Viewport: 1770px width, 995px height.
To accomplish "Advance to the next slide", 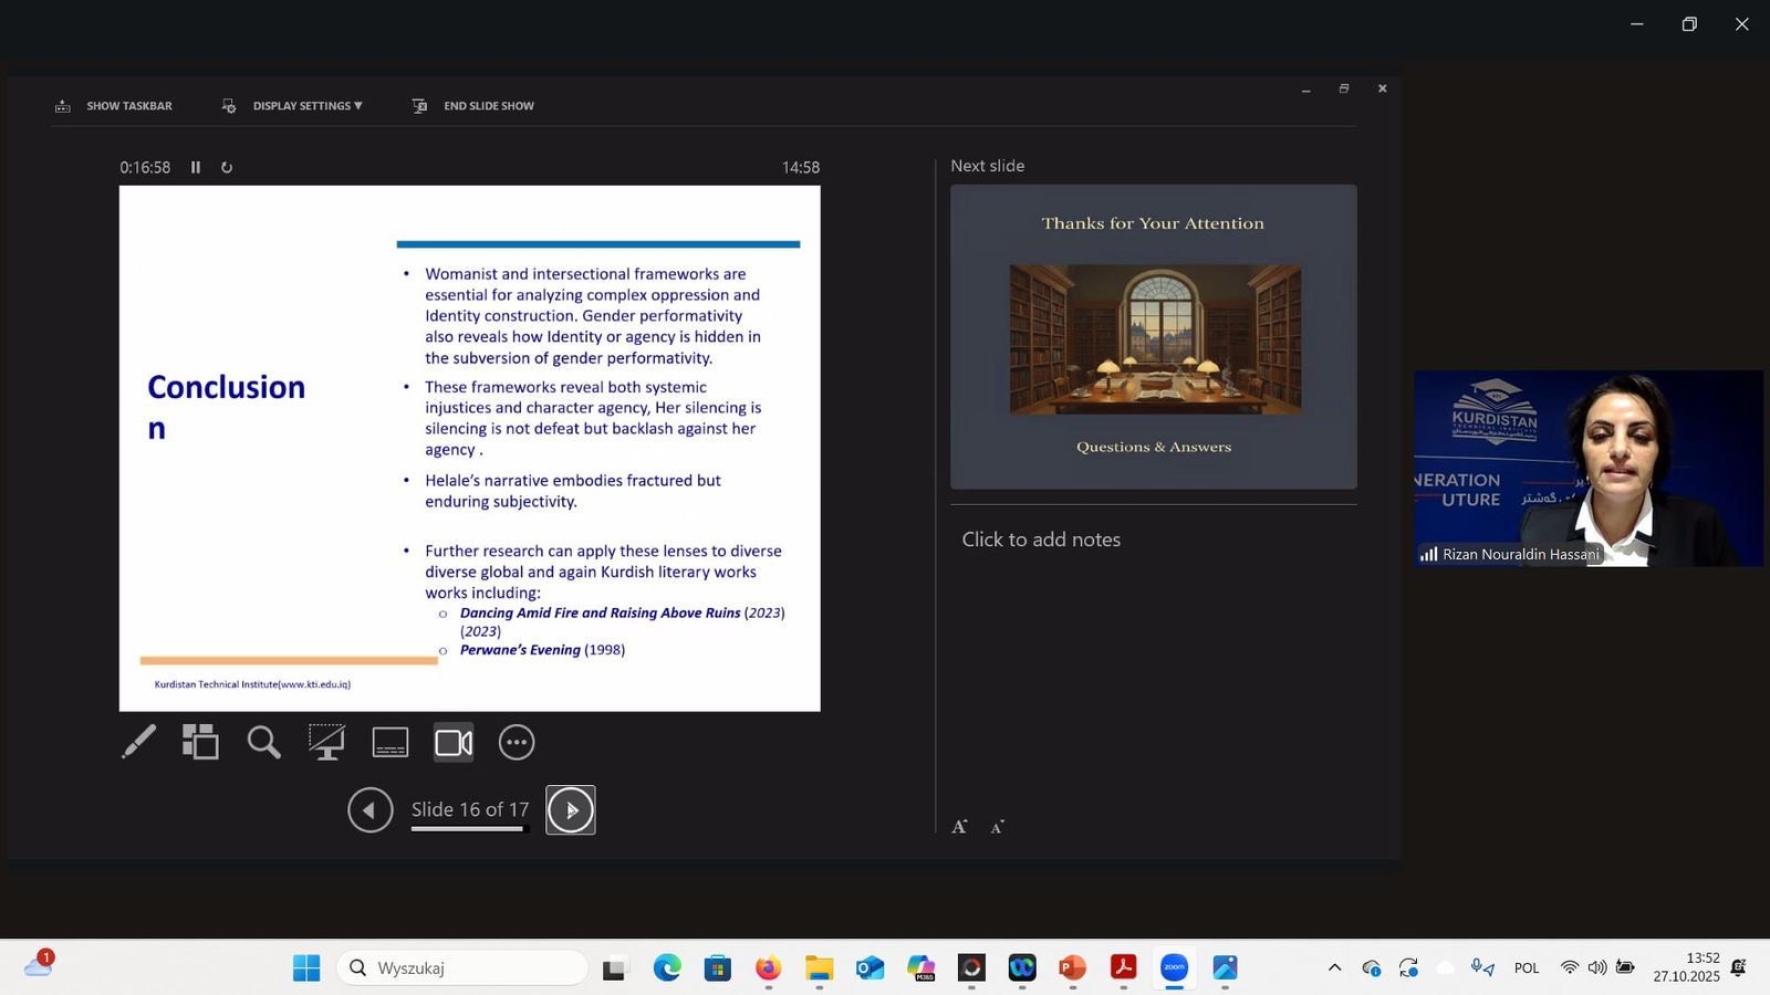I will pyautogui.click(x=570, y=810).
